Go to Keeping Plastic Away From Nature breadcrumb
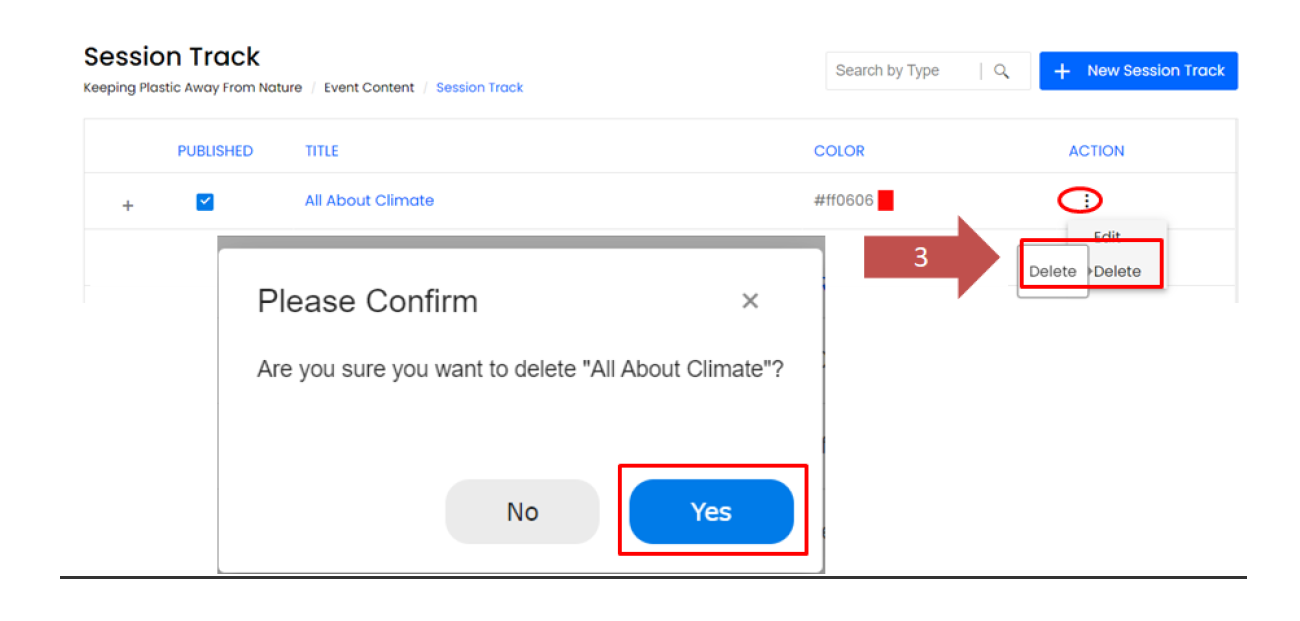This screenshot has height=621, width=1300. click(193, 88)
